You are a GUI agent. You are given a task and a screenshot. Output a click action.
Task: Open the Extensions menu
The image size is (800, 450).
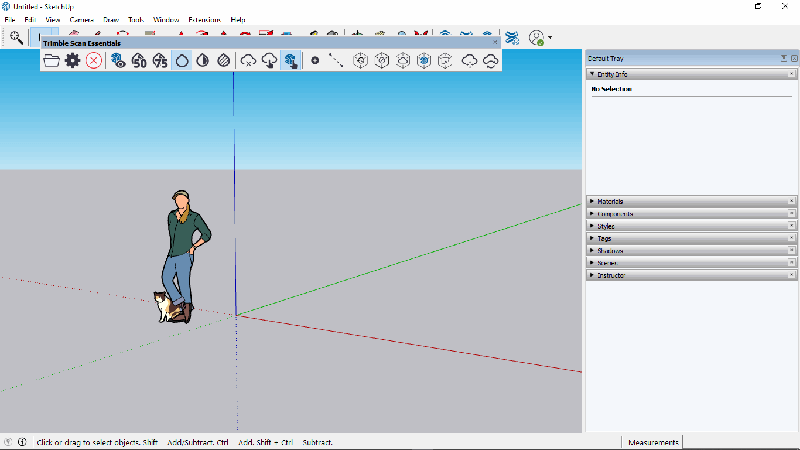pyautogui.click(x=204, y=19)
